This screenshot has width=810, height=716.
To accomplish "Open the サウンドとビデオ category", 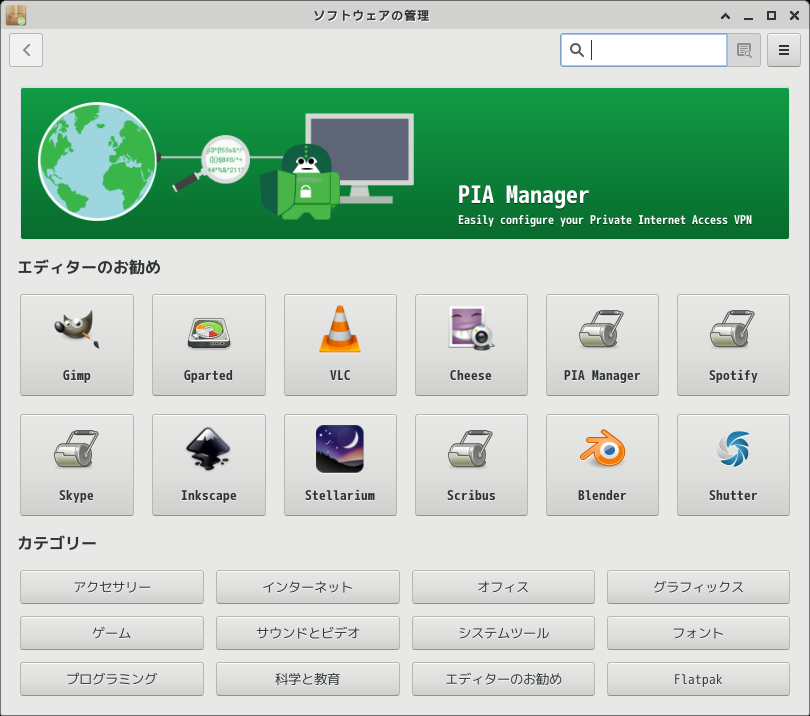I will point(307,633).
